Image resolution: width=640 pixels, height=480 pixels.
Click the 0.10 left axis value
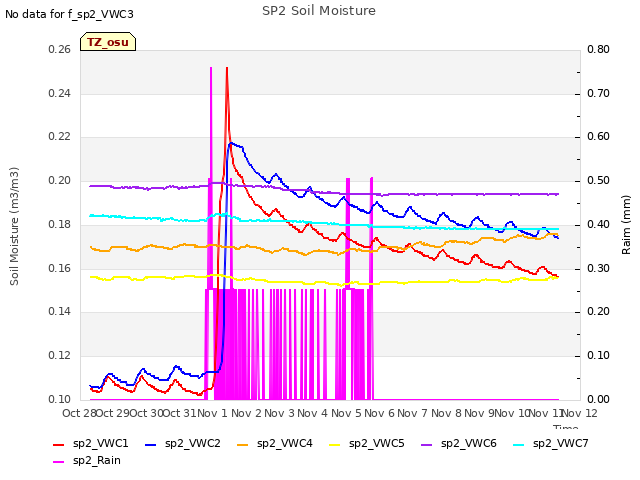click(x=60, y=399)
